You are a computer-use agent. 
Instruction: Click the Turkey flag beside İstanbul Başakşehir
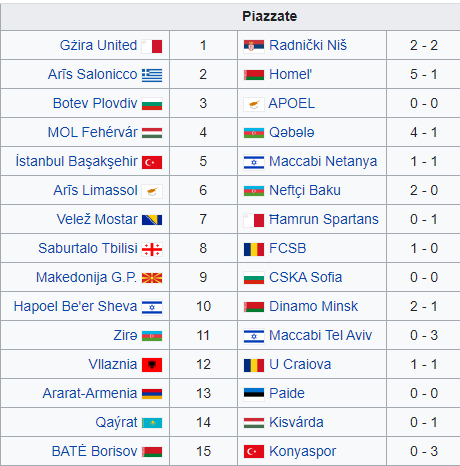[x=152, y=162]
